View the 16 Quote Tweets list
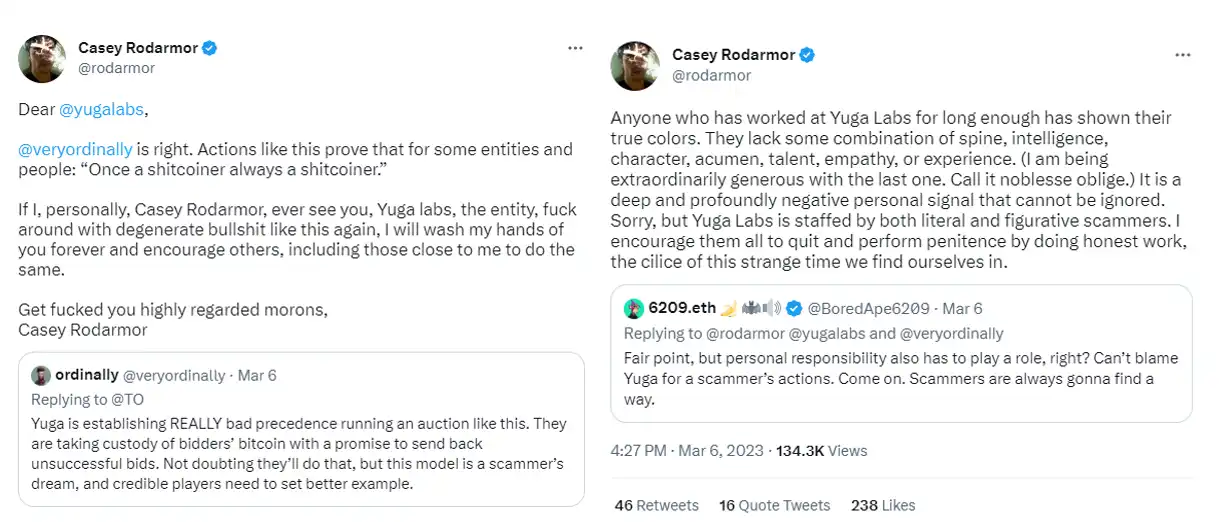The image size is (1219, 522). [x=774, y=505]
